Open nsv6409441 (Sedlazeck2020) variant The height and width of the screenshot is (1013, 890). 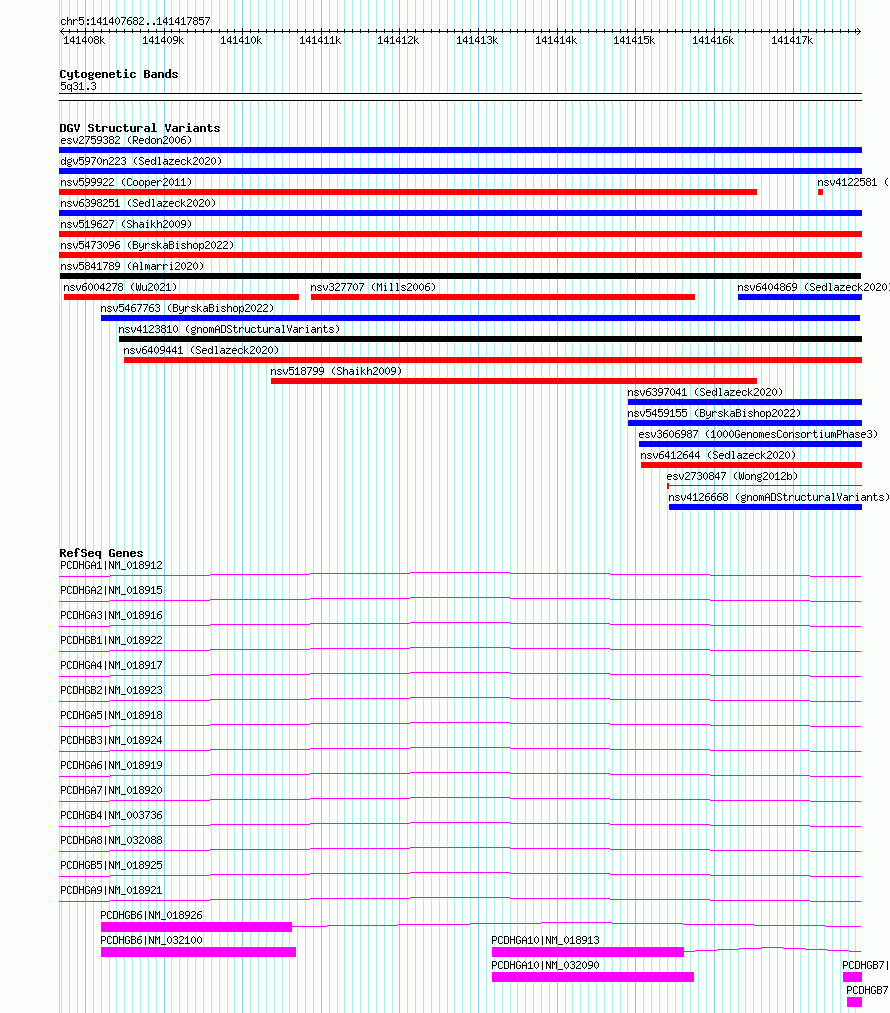(493, 360)
